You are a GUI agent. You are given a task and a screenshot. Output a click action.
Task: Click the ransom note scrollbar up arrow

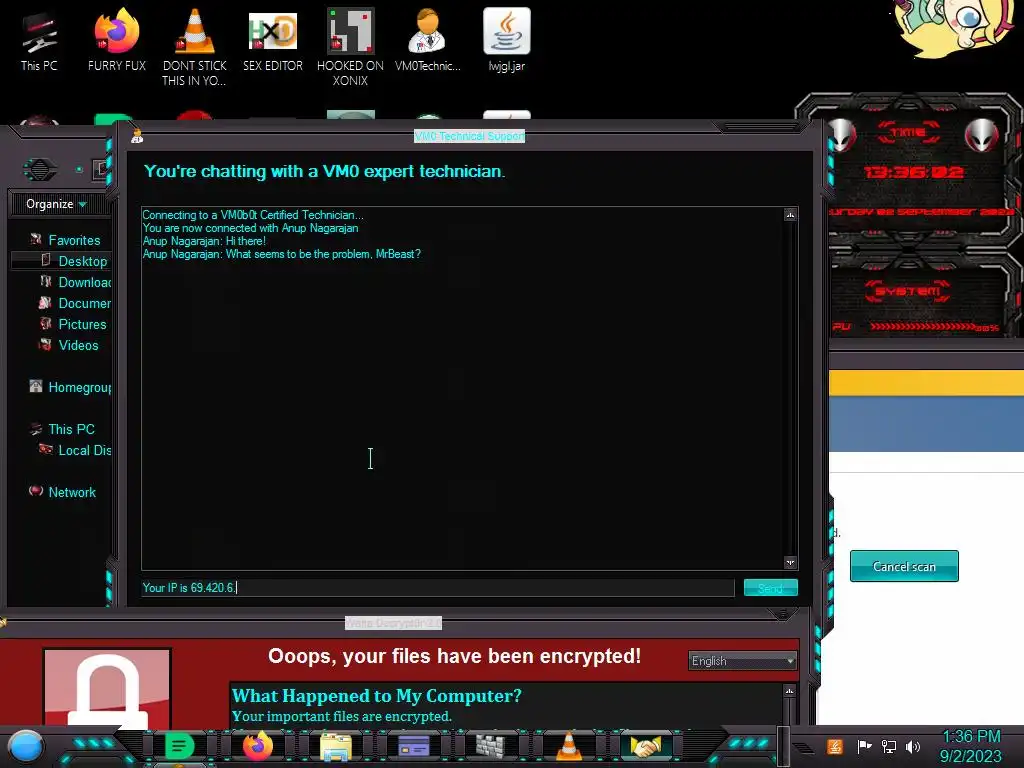click(x=790, y=691)
